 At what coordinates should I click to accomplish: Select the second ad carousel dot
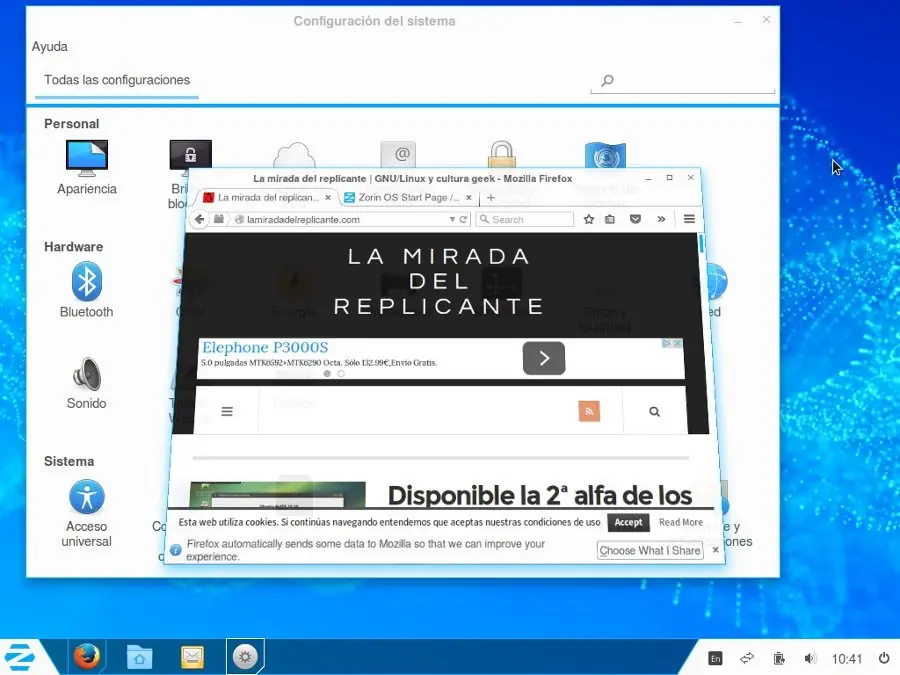(x=341, y=374)
